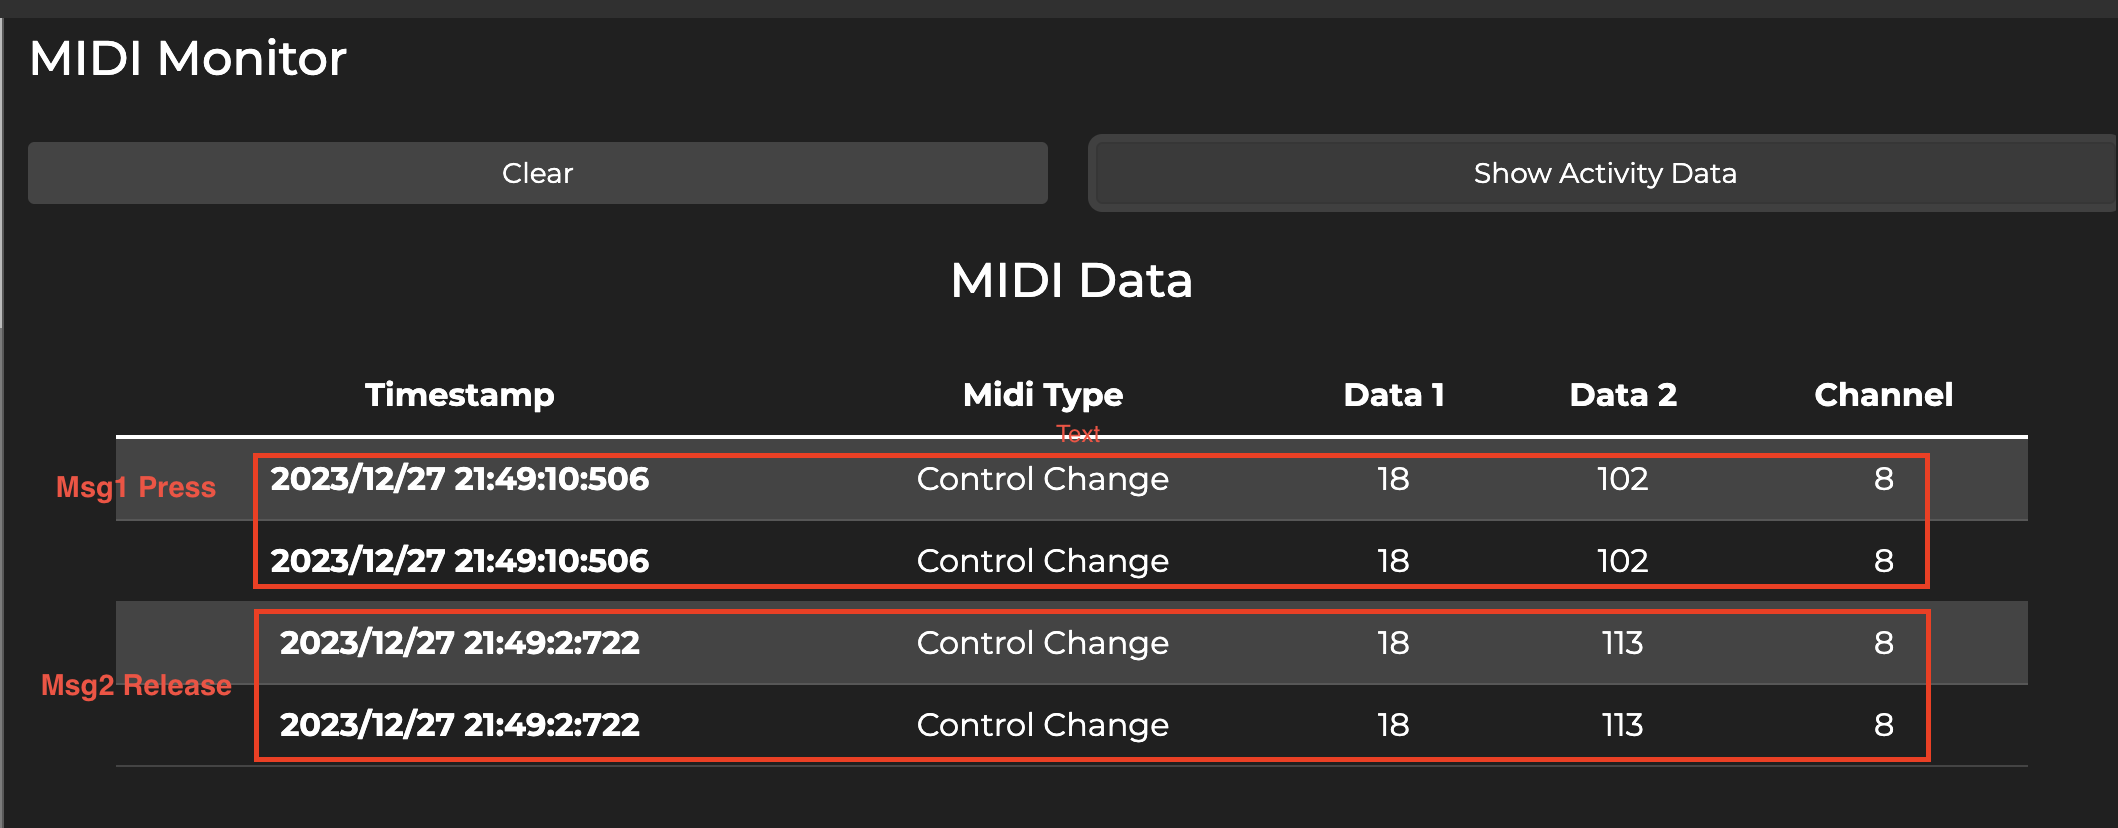Click the red Msg2 Release label
This screenshot has height=828, width=2118.
[136, 685]
